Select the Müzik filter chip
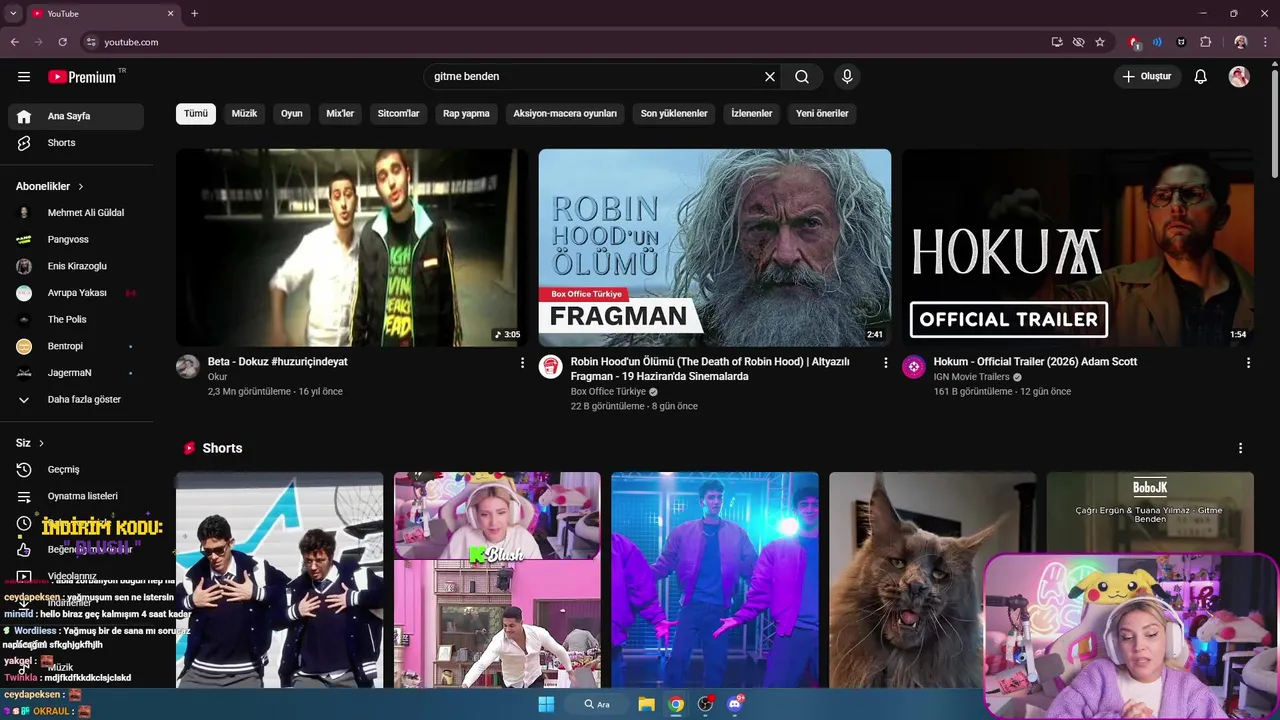 click(x=244, y=113)
